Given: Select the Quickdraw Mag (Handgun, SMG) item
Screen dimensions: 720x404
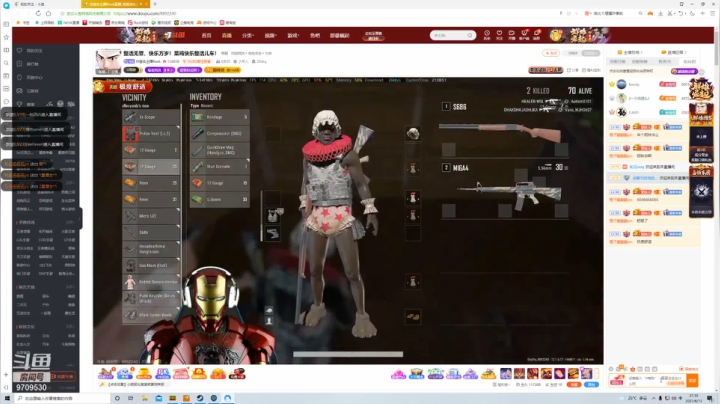Looking at the screenshot, I should pos(219,150).
